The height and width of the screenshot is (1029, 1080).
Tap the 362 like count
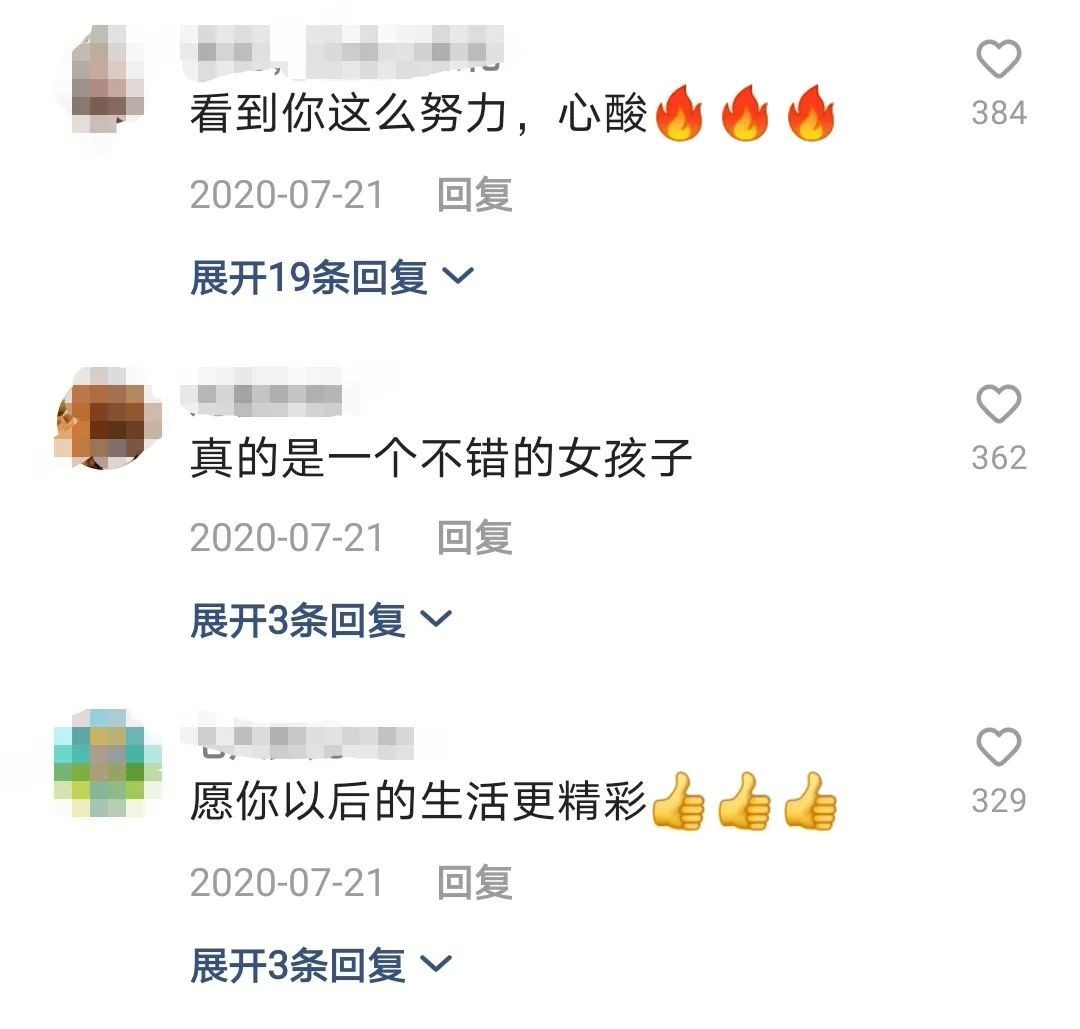point(999,457)
